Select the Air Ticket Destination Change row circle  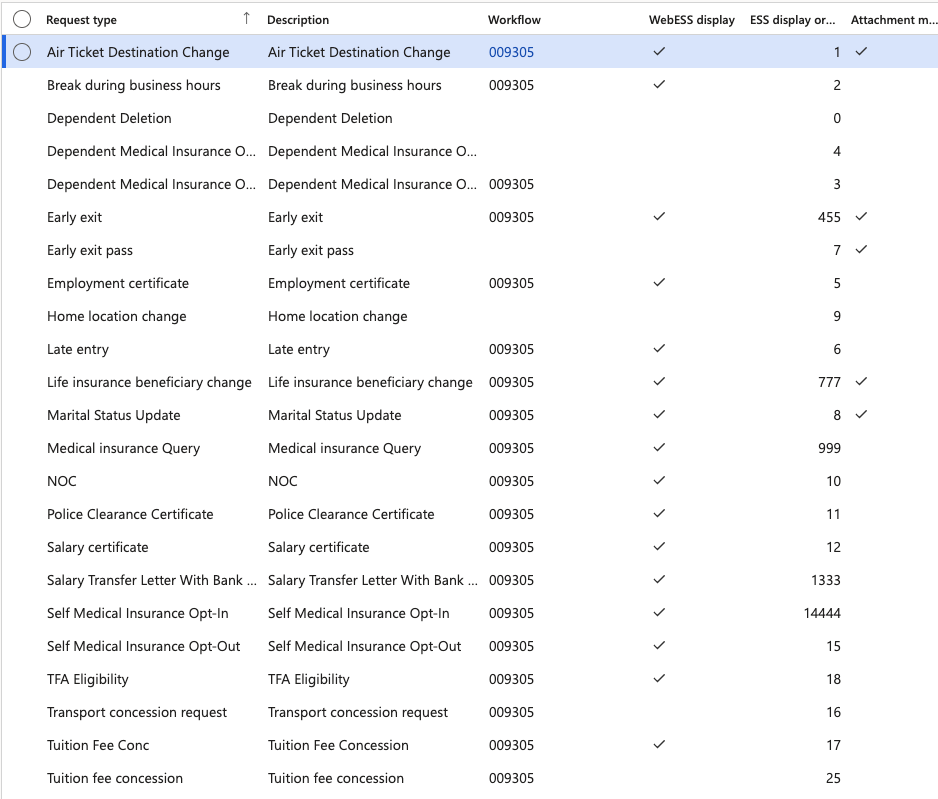pyautogui.click(x=22, y=52)
